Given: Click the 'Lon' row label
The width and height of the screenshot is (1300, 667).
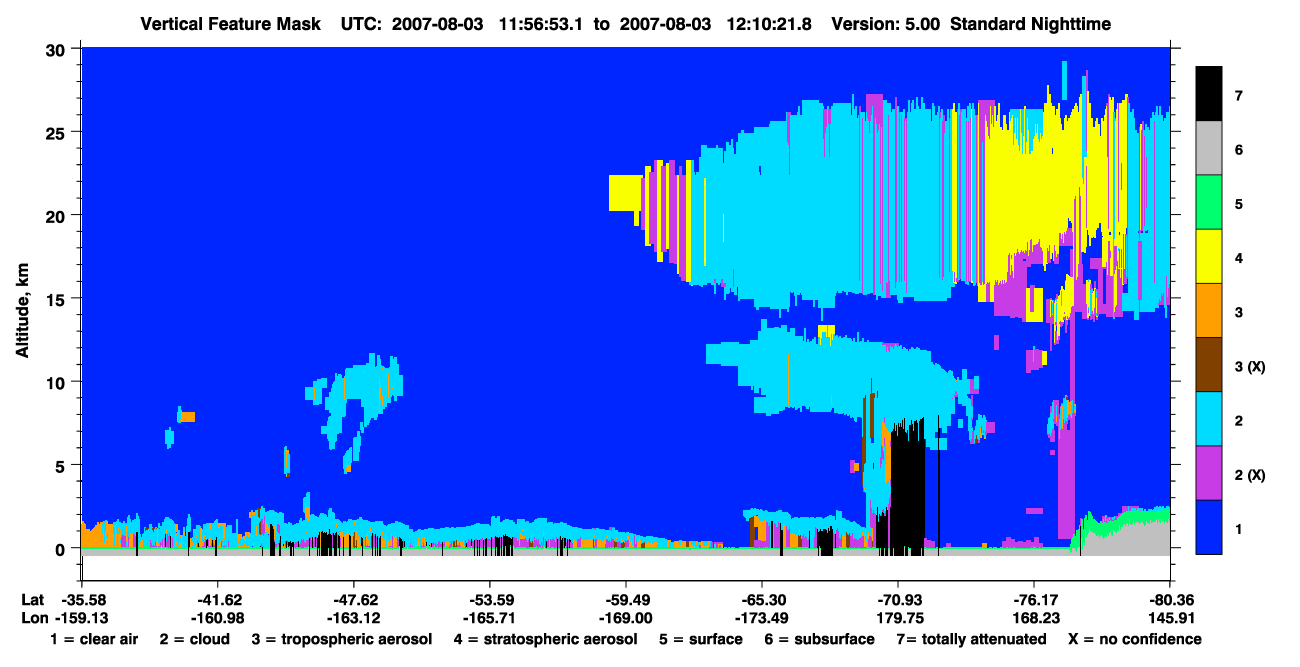Looking at the screenshot, I should tap(33, 619).
